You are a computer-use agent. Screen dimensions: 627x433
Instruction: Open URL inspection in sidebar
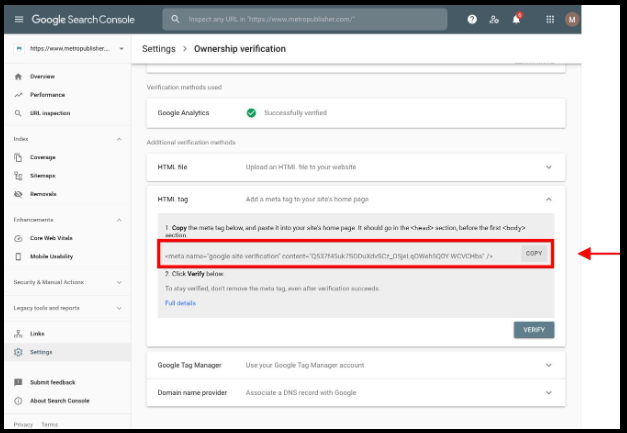(50, 113)
